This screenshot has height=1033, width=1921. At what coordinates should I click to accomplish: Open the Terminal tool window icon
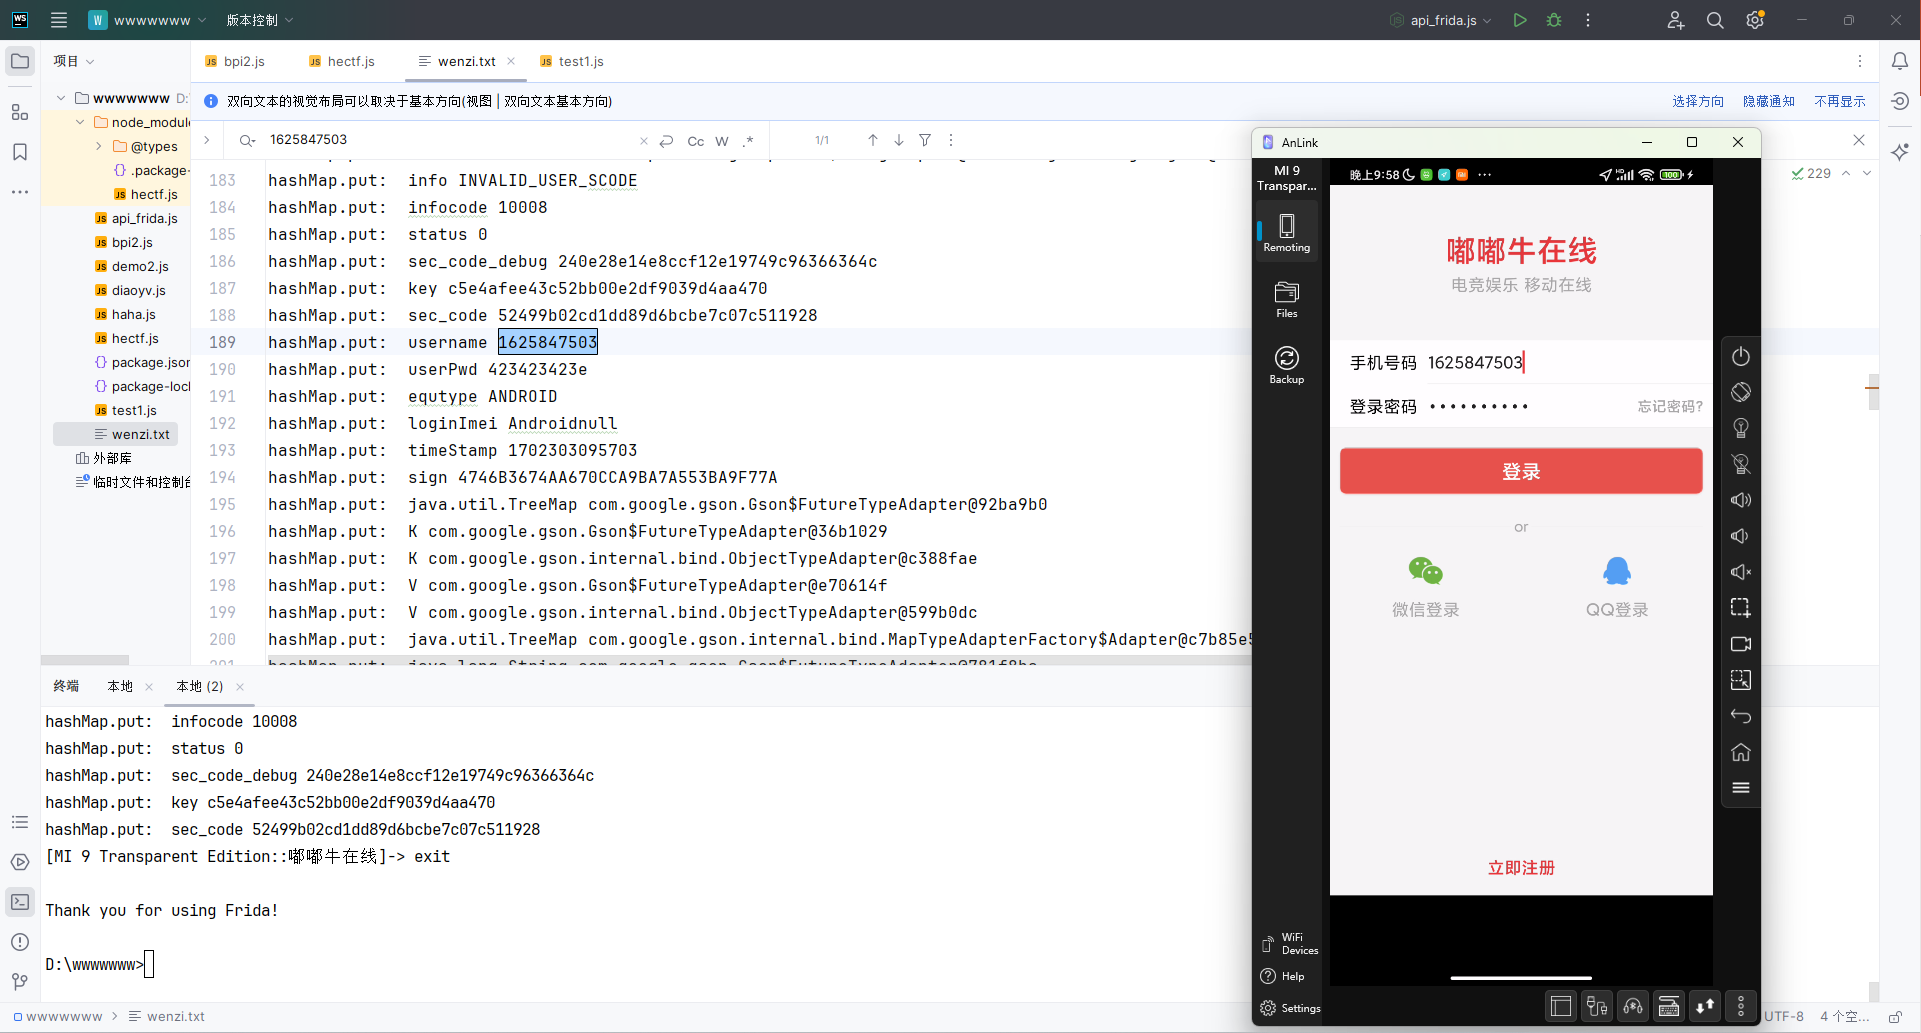point(20,902)
